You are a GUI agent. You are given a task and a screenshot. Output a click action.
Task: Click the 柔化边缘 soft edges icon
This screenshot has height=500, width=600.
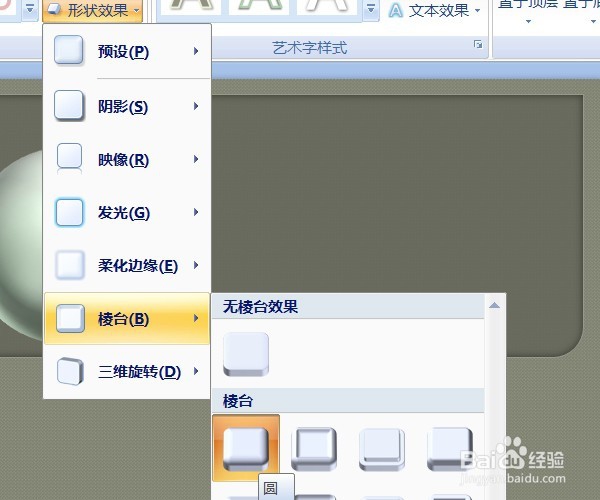(70, 265)
